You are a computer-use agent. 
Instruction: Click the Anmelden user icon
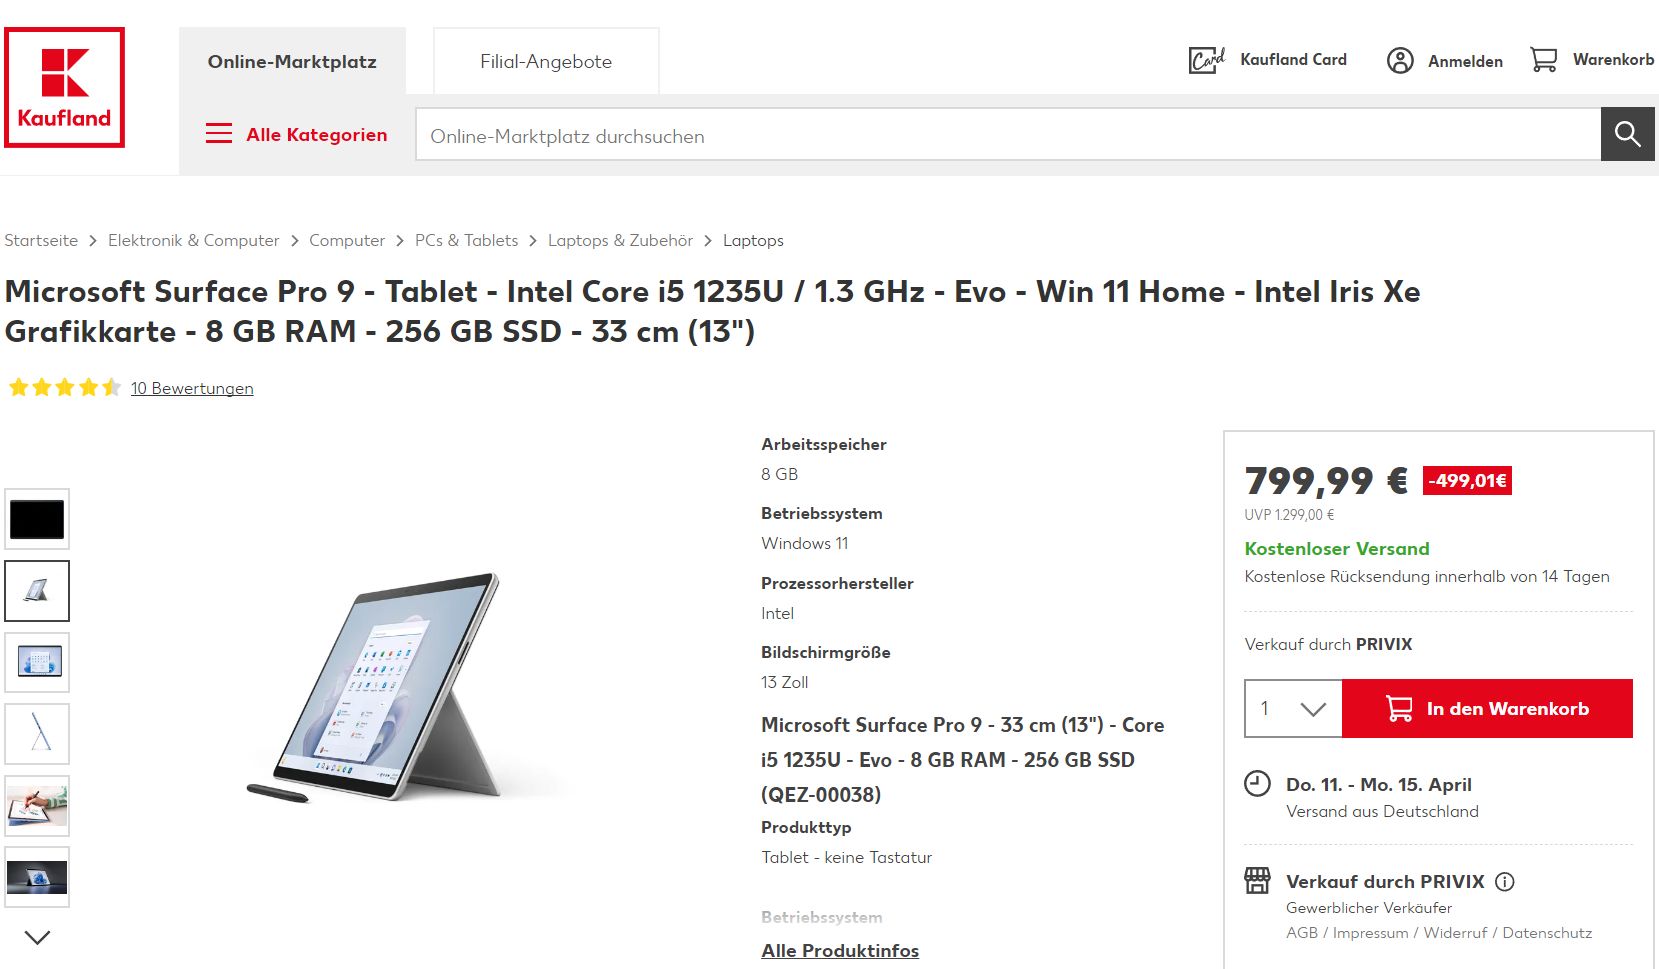click(1400, 61)
